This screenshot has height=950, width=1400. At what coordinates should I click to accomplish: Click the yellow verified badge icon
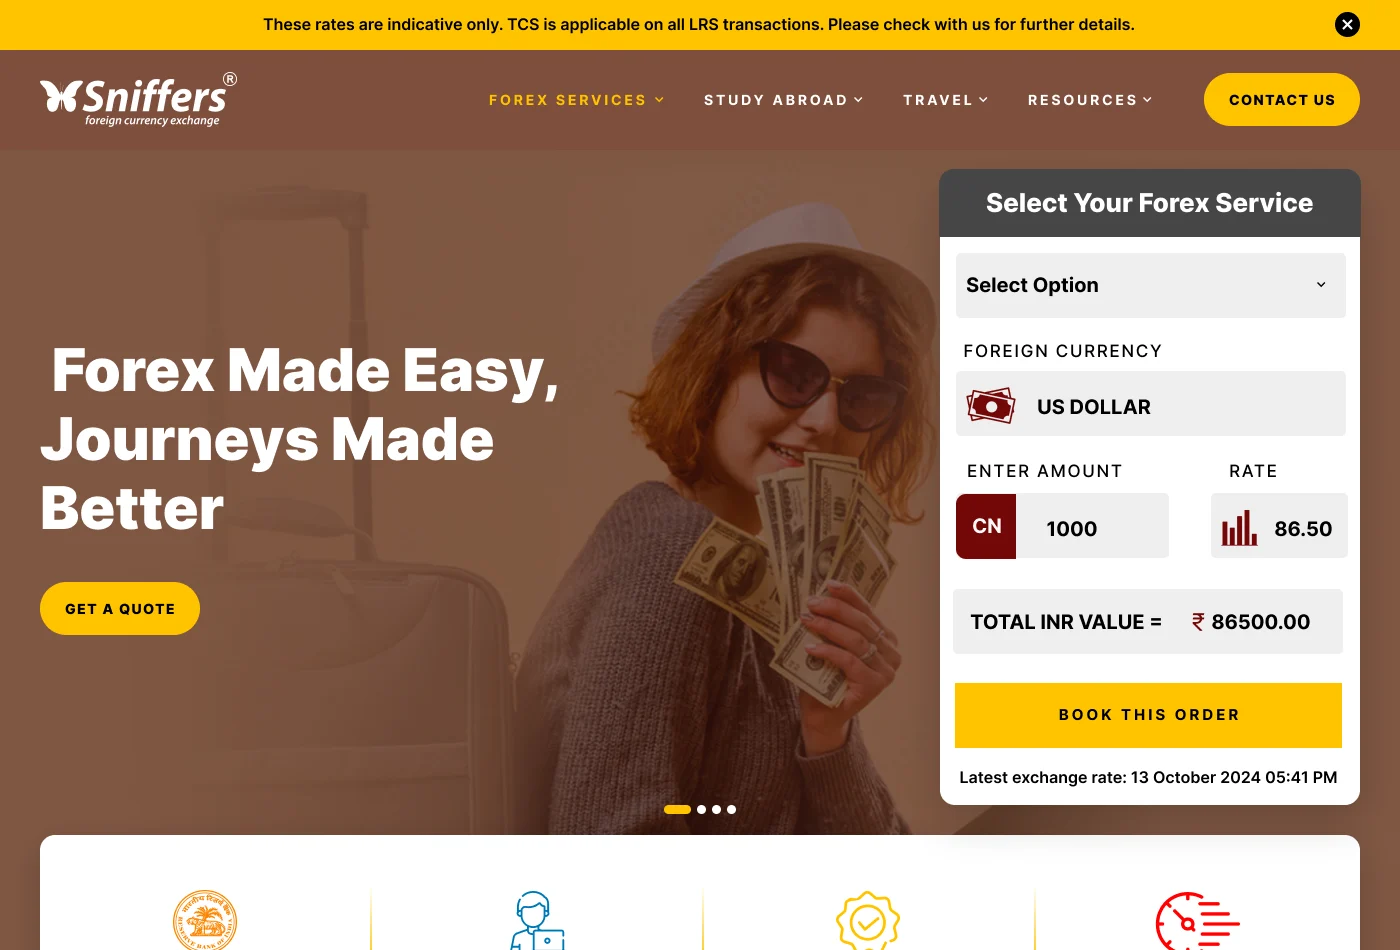pyautogui.click(x=868, y=921)
